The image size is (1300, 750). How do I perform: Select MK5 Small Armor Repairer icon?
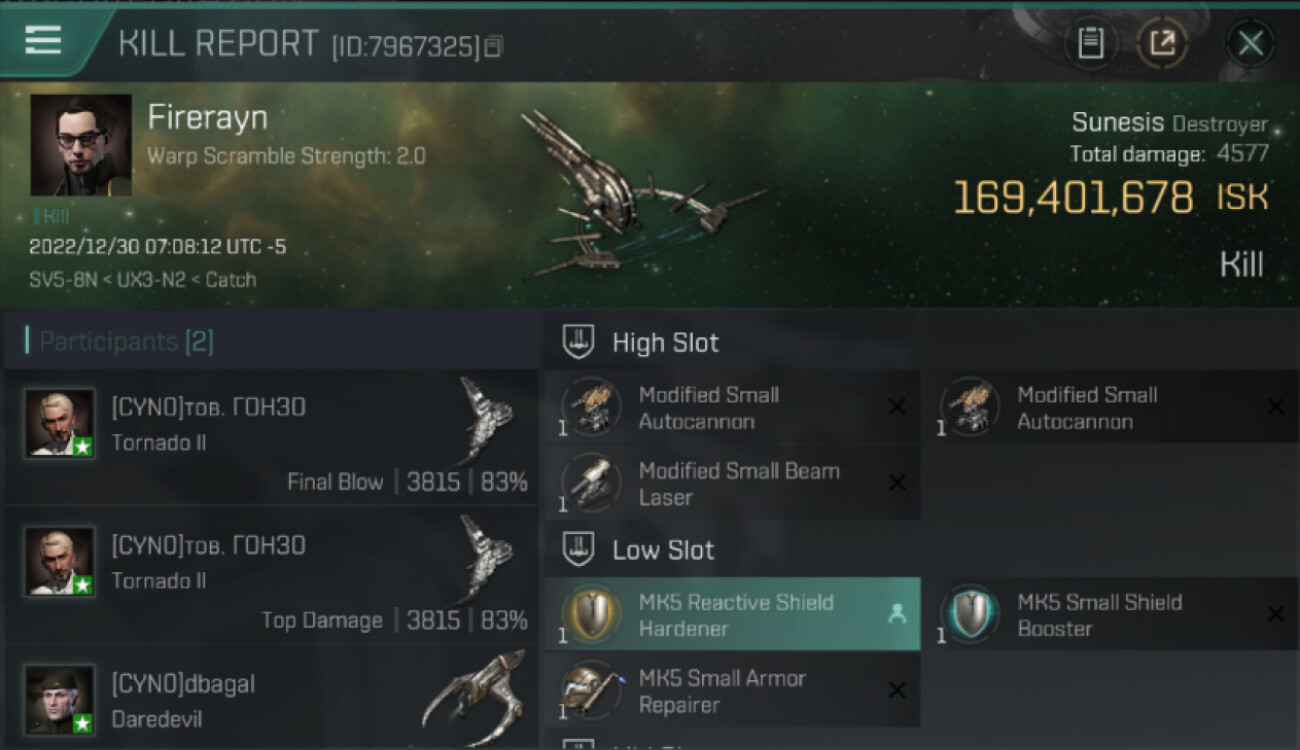(x=592, y=690)
